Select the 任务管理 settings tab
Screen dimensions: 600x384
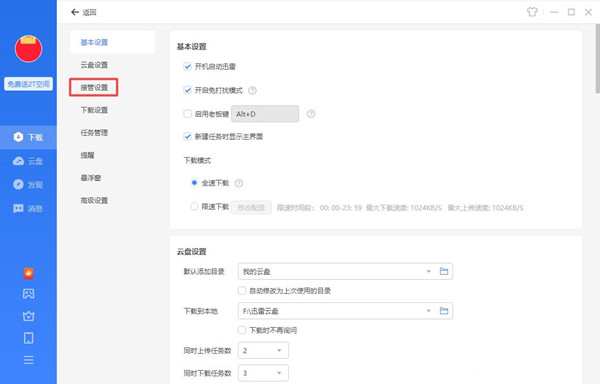coord(94,132)
